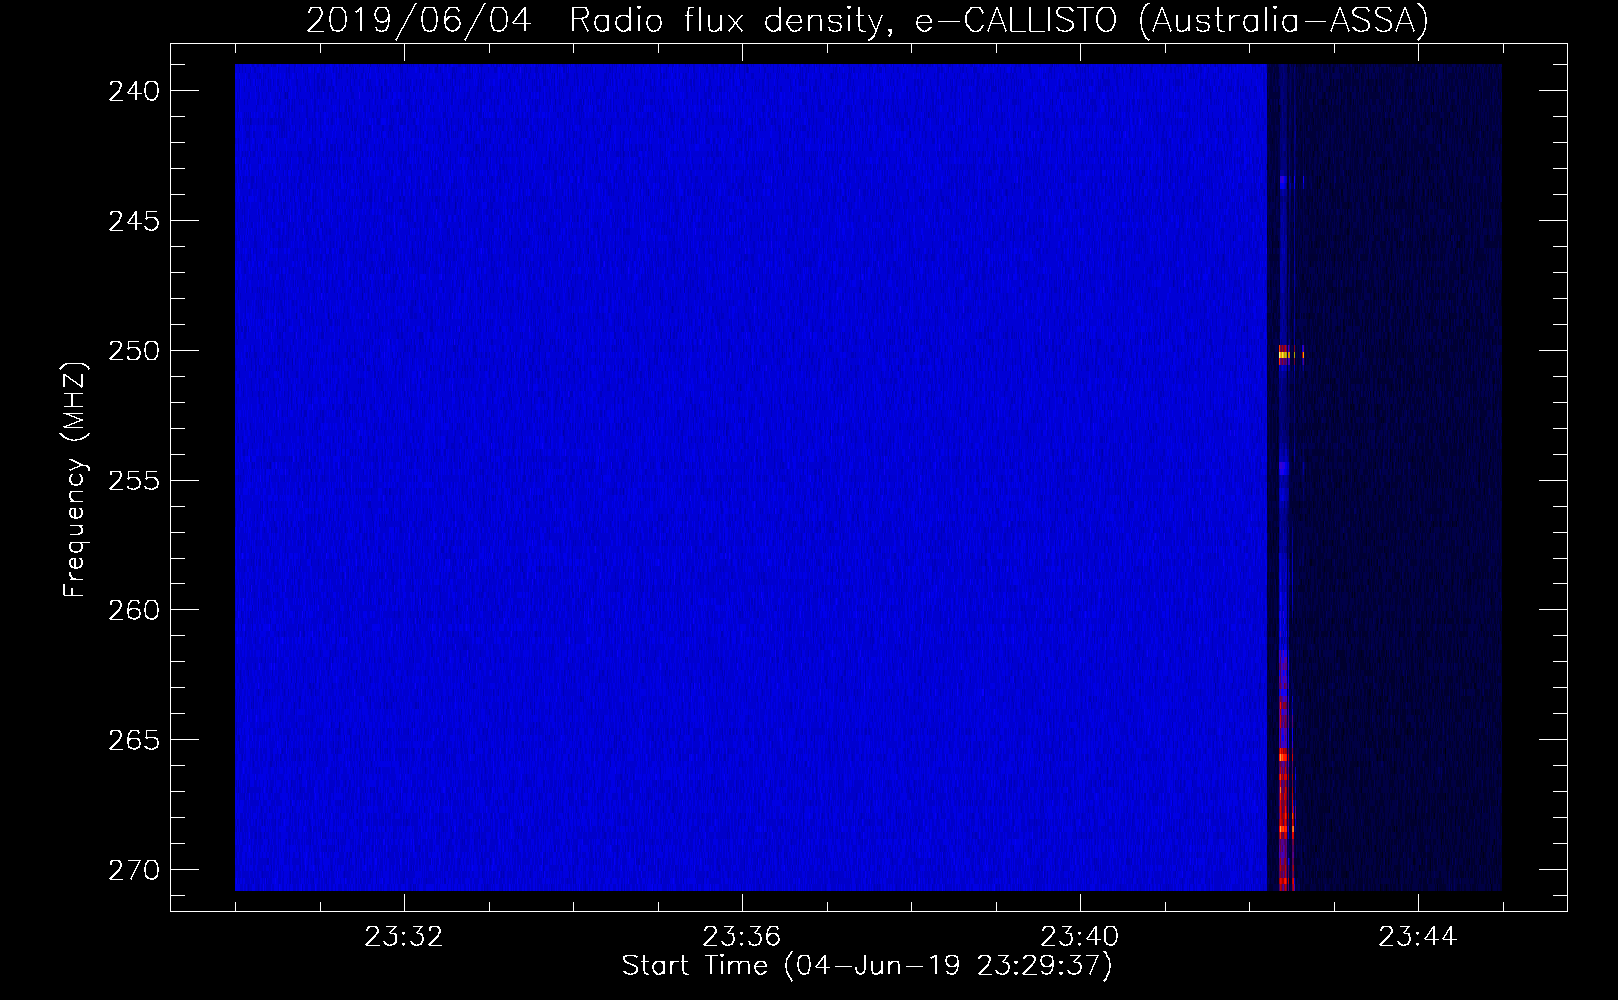
Task: Click the date "2019/06/04" in the title
Action: [x=418, y=21]
